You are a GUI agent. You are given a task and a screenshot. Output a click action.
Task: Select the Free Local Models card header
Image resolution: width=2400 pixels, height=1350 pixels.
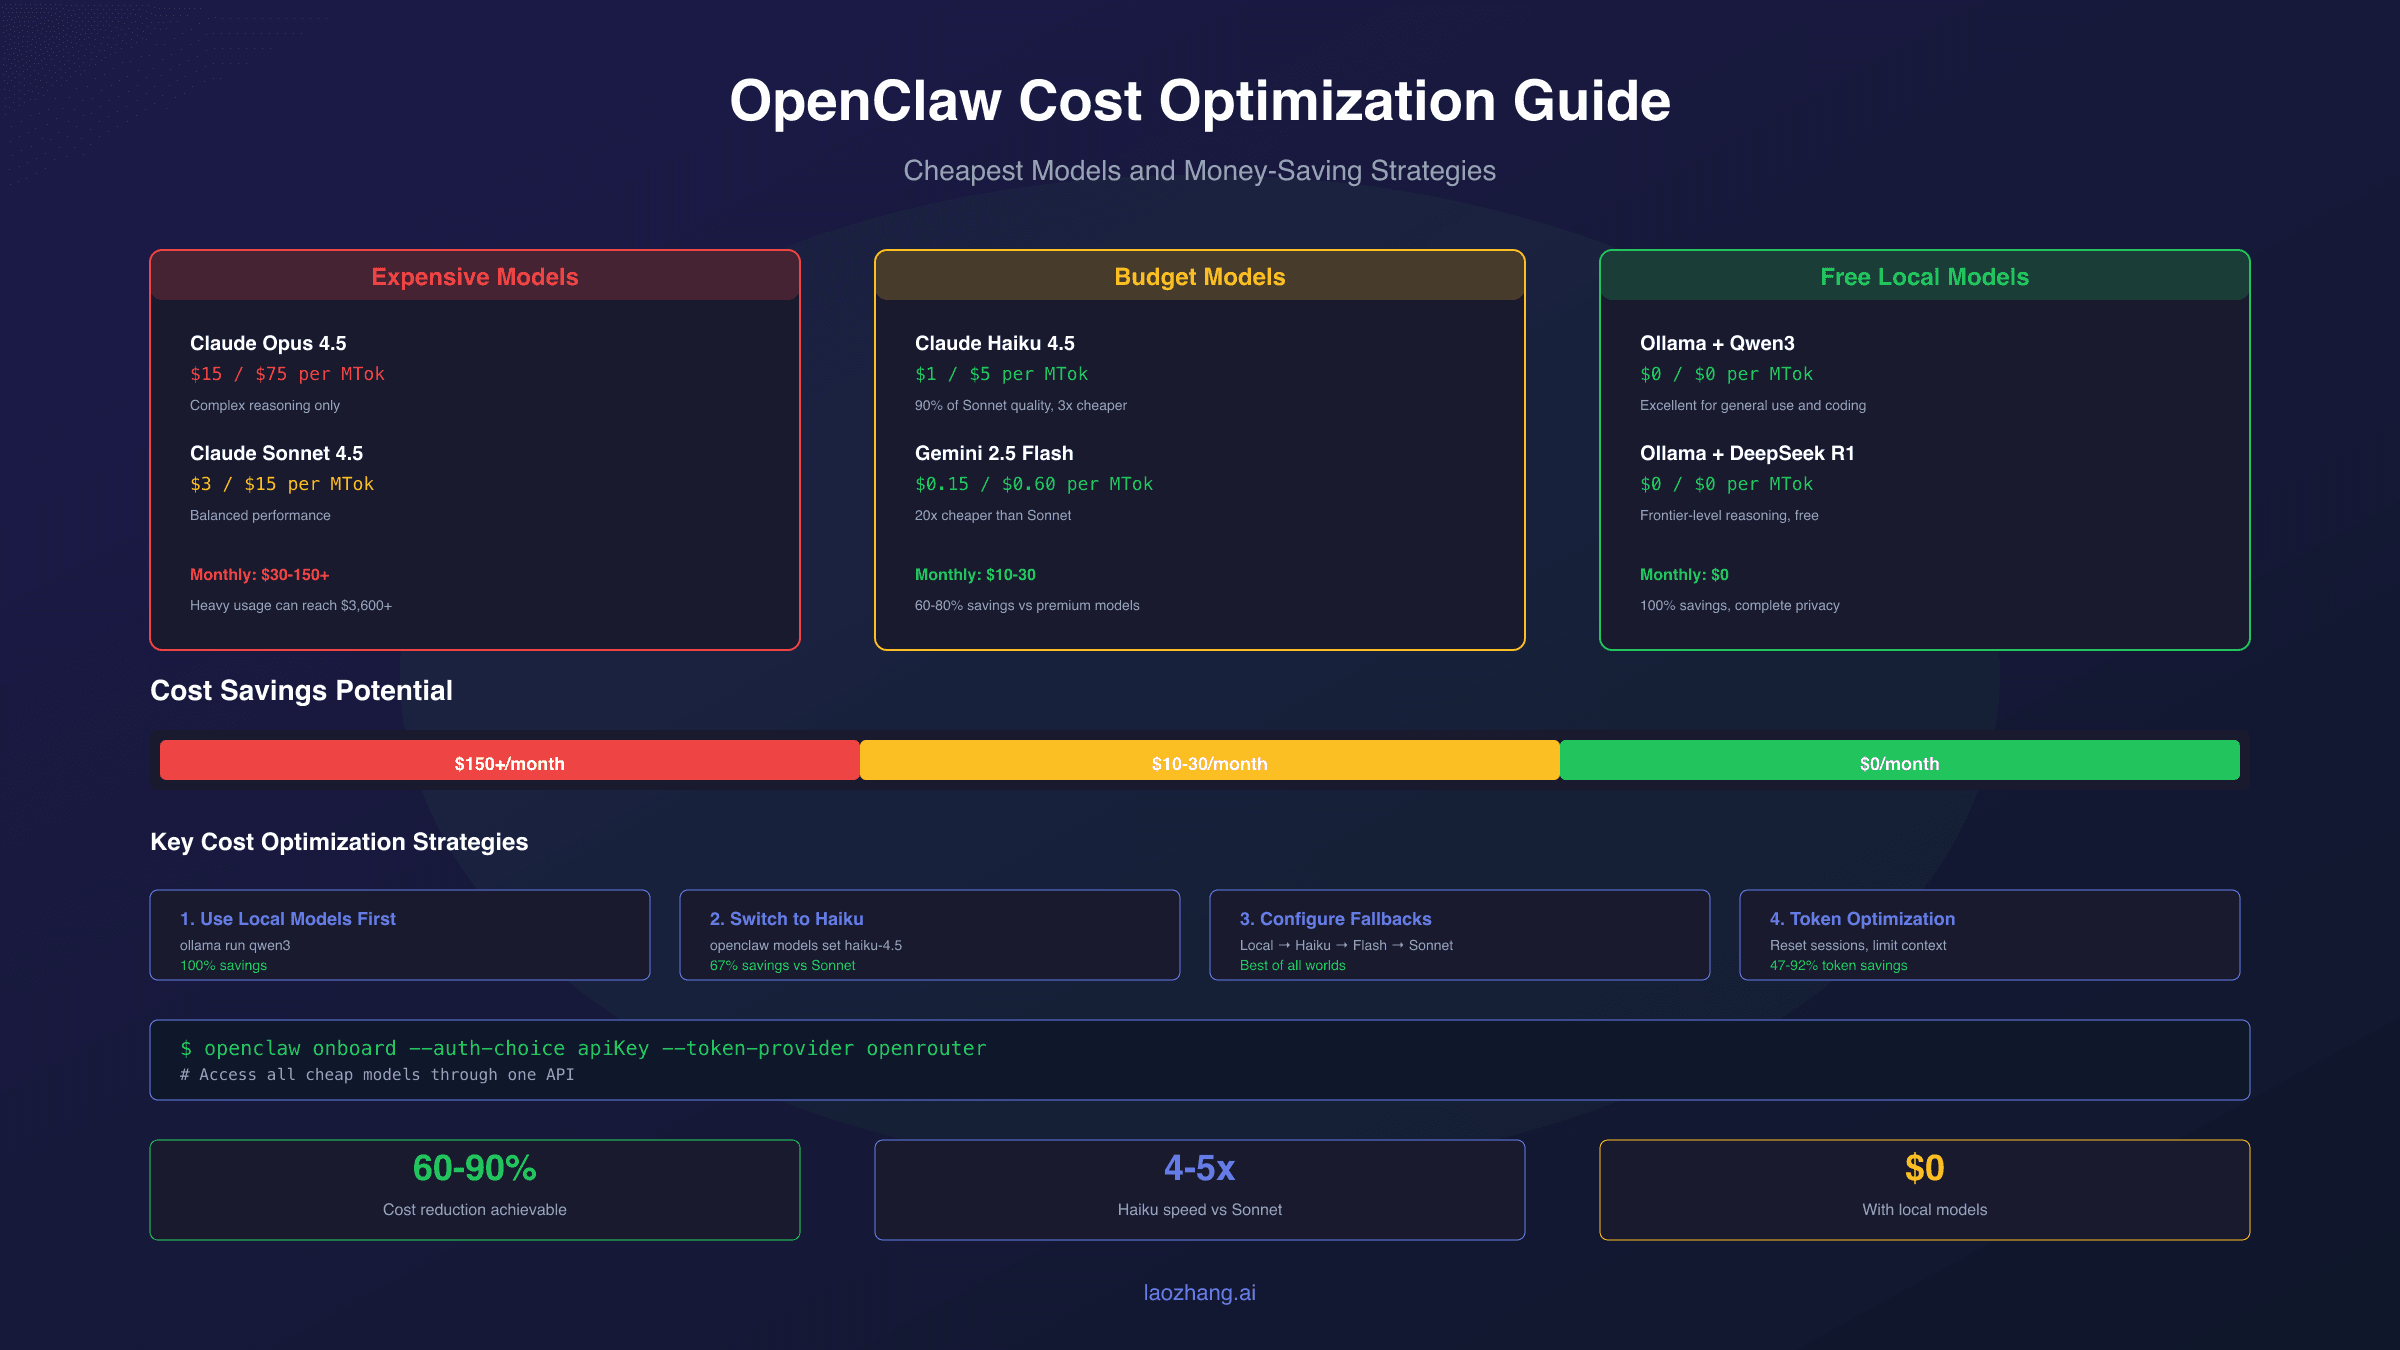(1923, 277)
